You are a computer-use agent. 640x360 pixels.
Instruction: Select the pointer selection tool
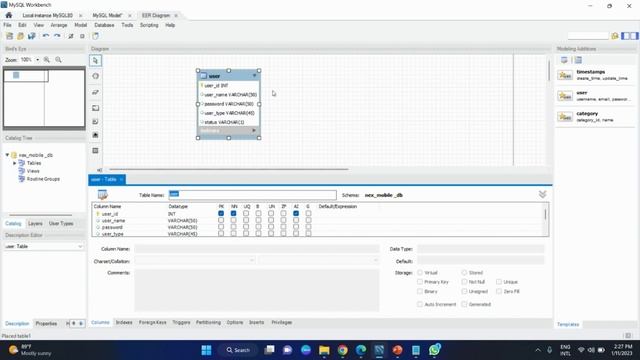[96, 61]
